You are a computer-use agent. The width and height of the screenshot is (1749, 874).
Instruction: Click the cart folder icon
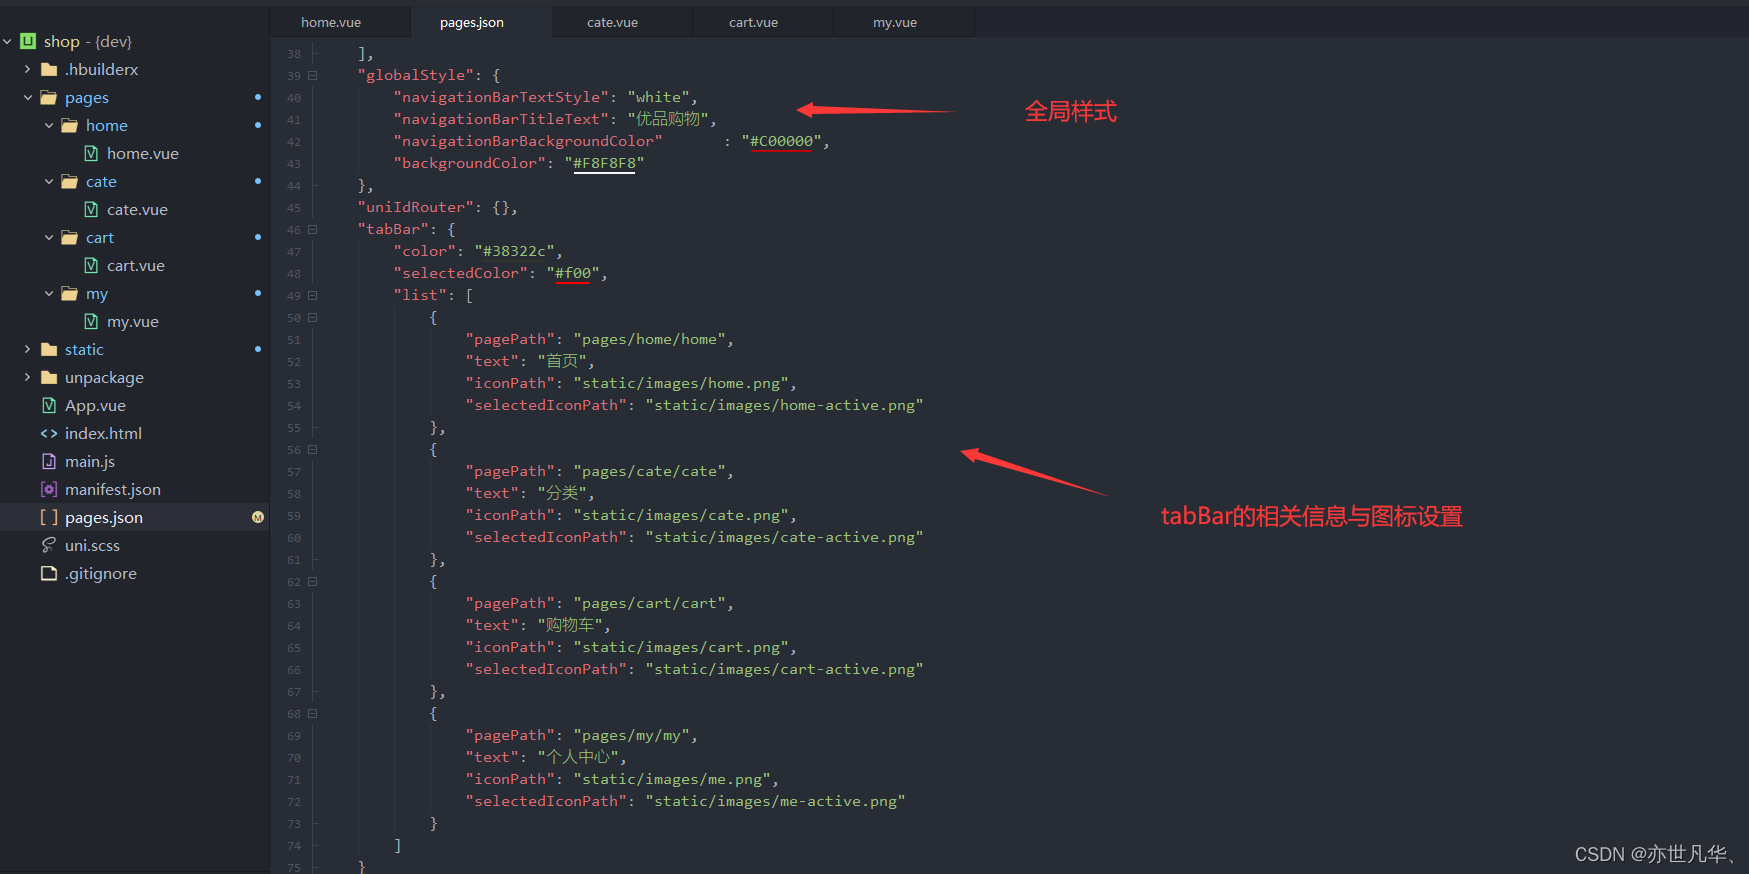click(x=70, y=237)
